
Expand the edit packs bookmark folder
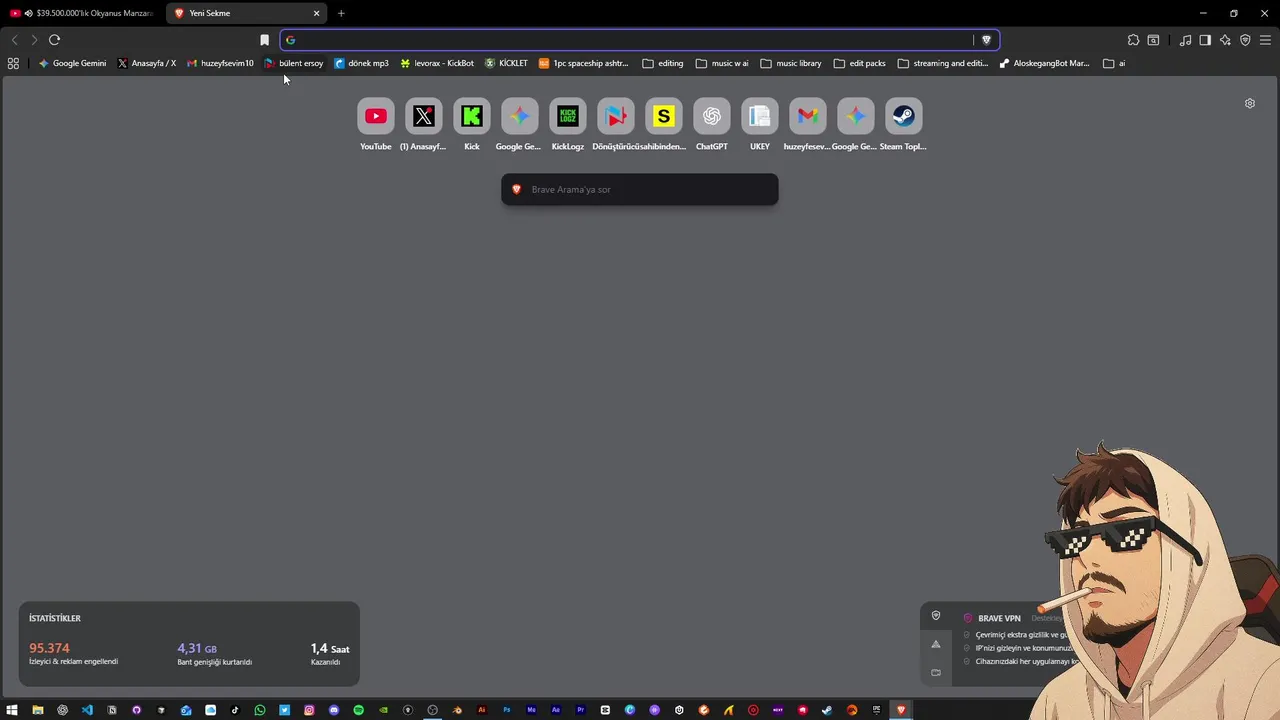(x=860, y=63)
